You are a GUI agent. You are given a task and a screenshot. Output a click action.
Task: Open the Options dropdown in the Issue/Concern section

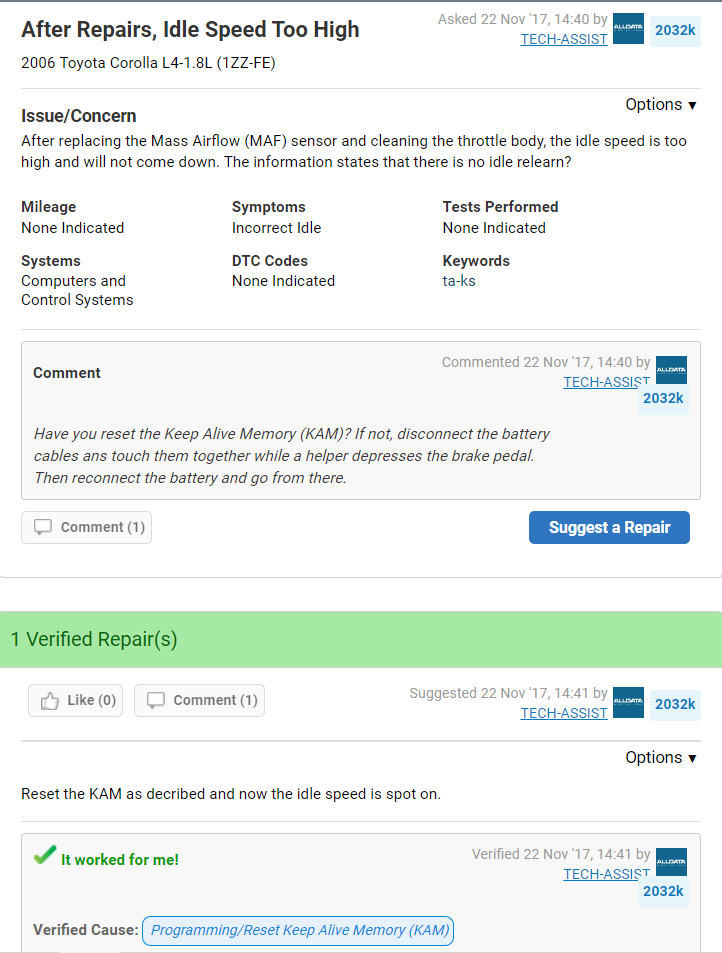click(660, 105)
